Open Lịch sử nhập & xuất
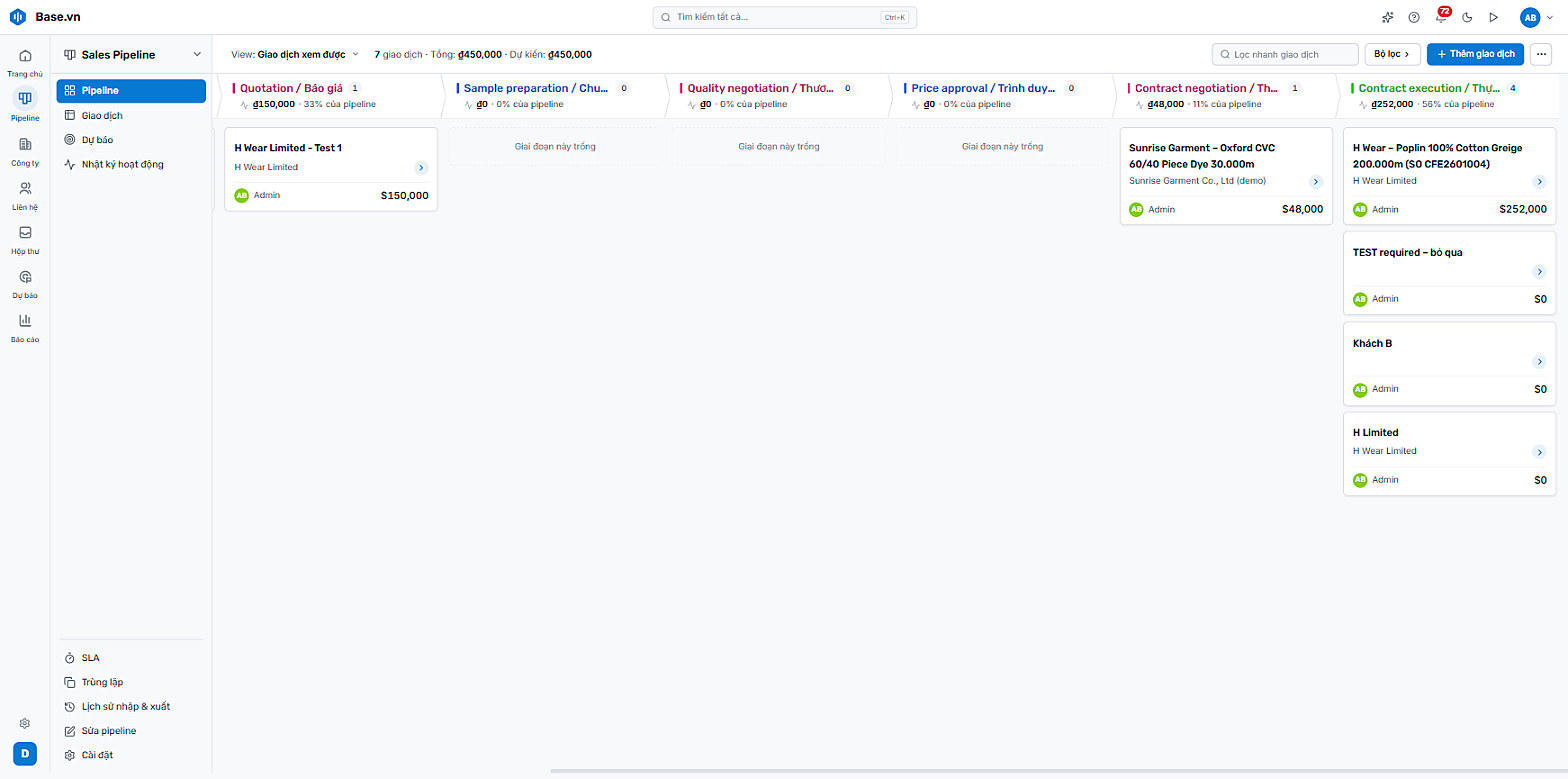This screenshot has height=779, width=1568. click(x=131, y=706)
